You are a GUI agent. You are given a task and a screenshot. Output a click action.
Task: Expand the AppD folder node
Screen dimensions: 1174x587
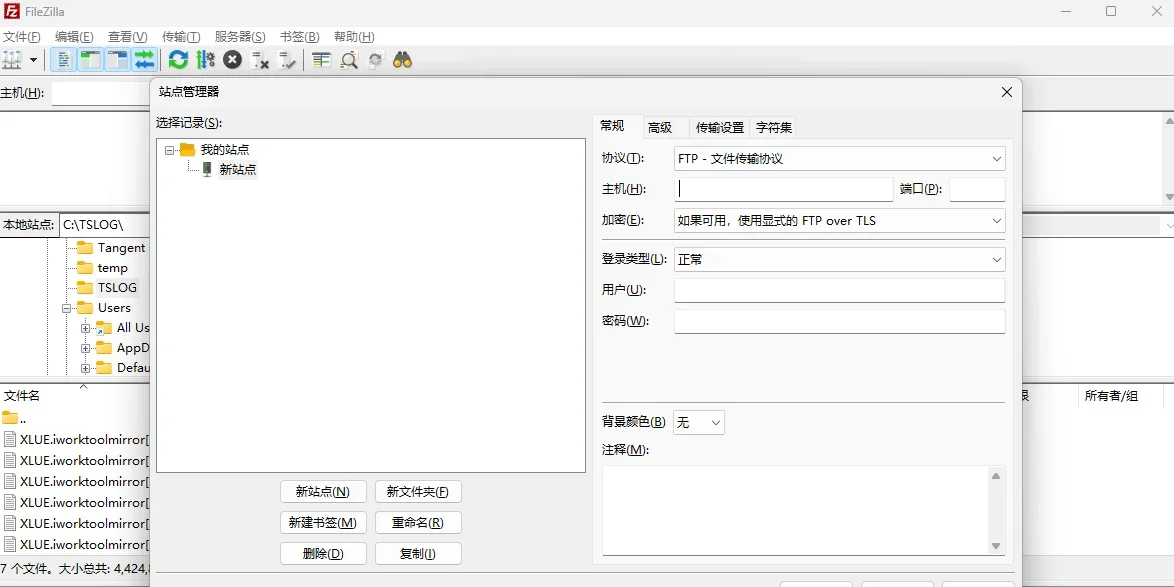point(85,348)
